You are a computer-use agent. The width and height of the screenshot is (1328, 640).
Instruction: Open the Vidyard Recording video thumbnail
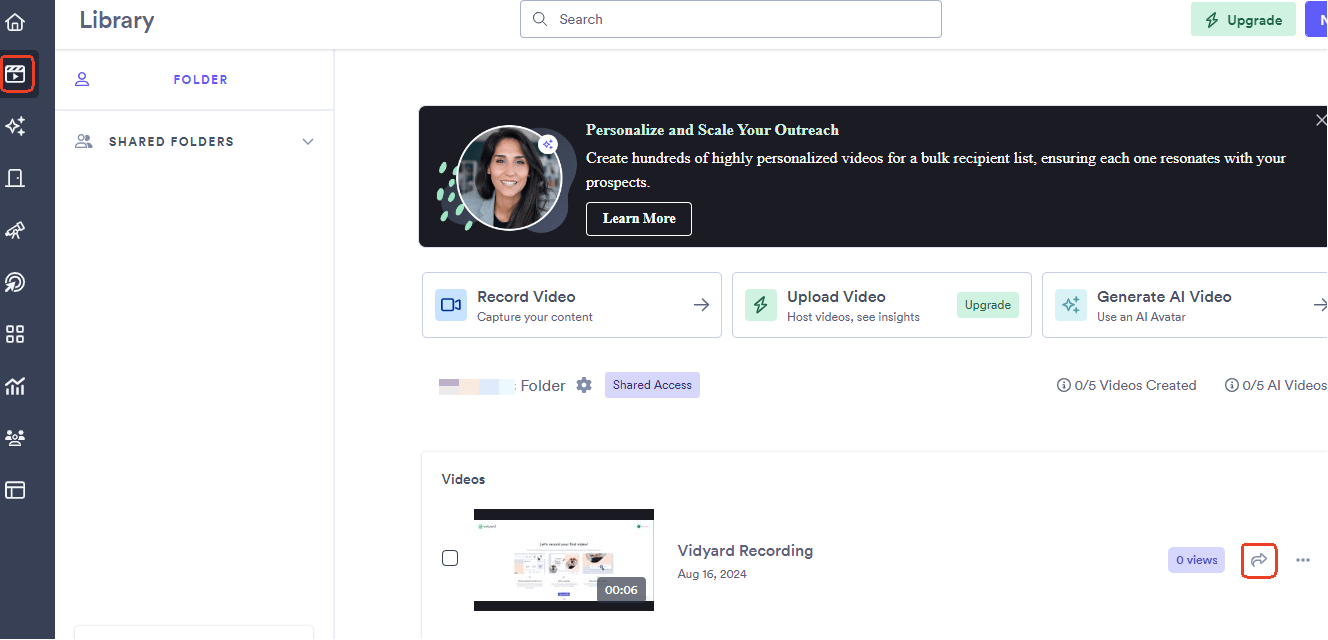(563, 559)
